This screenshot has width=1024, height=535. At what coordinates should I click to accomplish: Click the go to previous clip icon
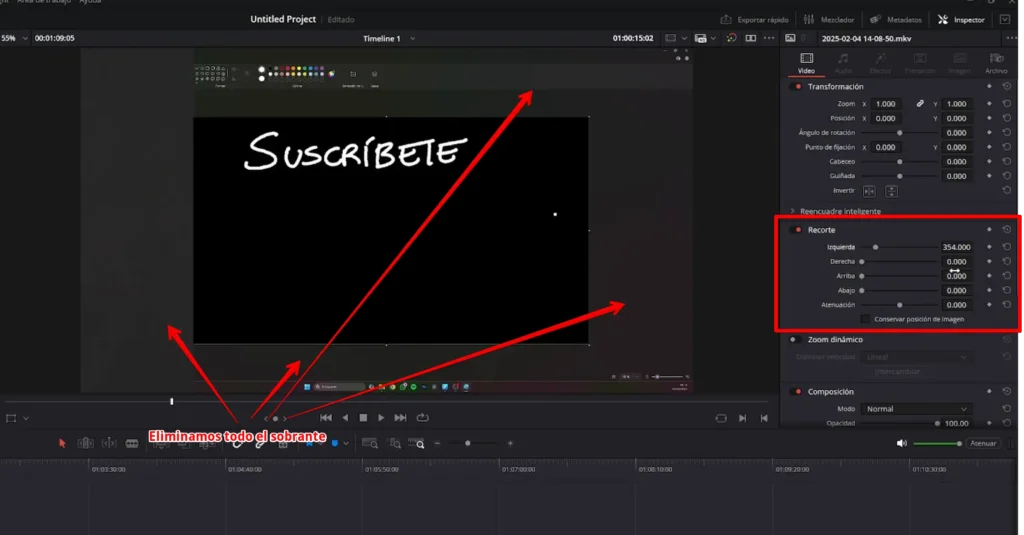(x=764, y=419)
